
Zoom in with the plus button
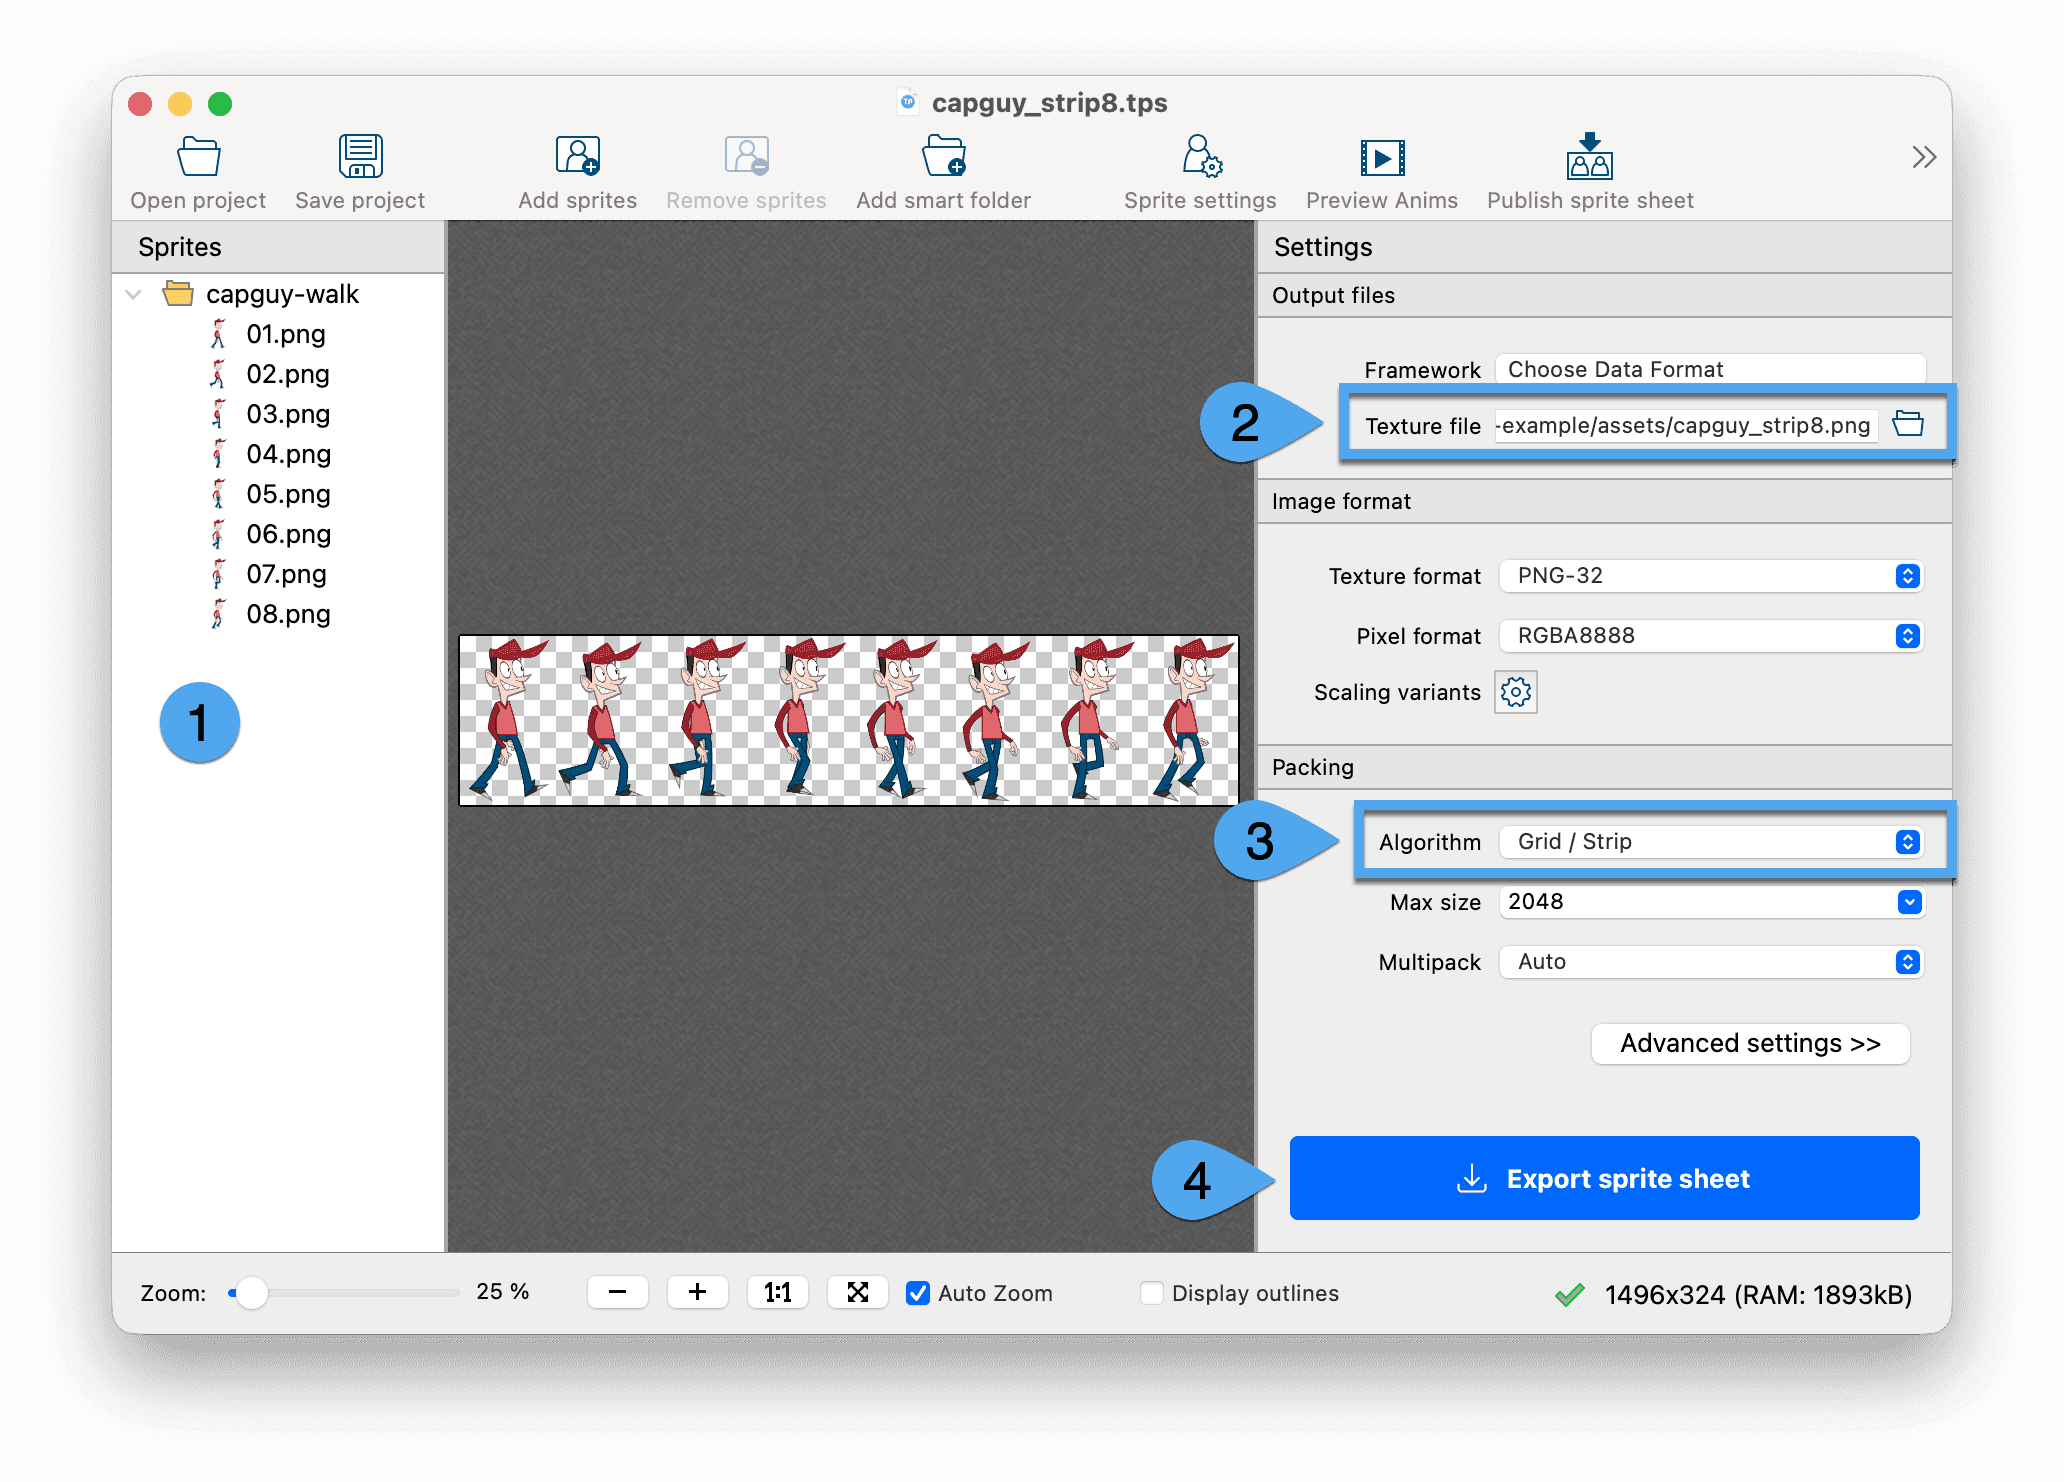[697, 1292]
